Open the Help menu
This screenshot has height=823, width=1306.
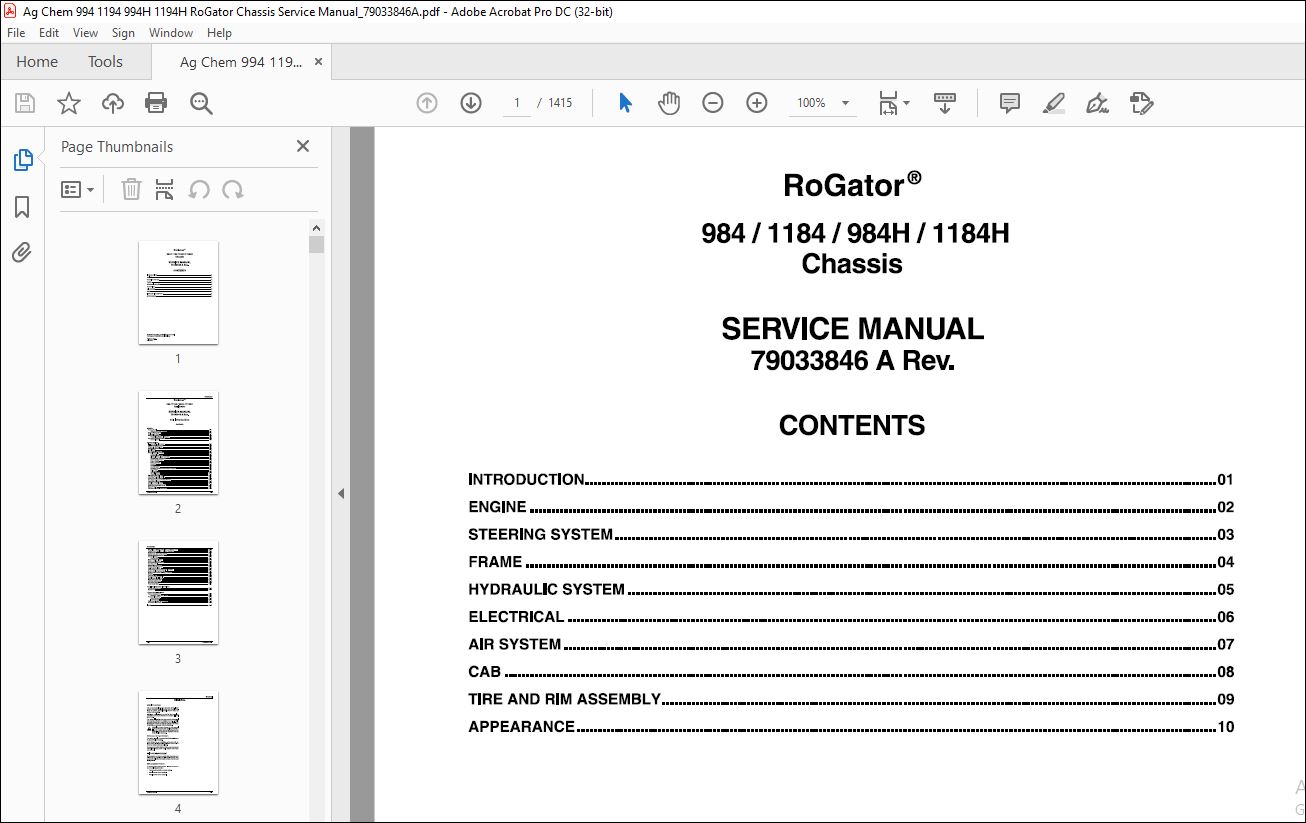[x=219, y=33]
